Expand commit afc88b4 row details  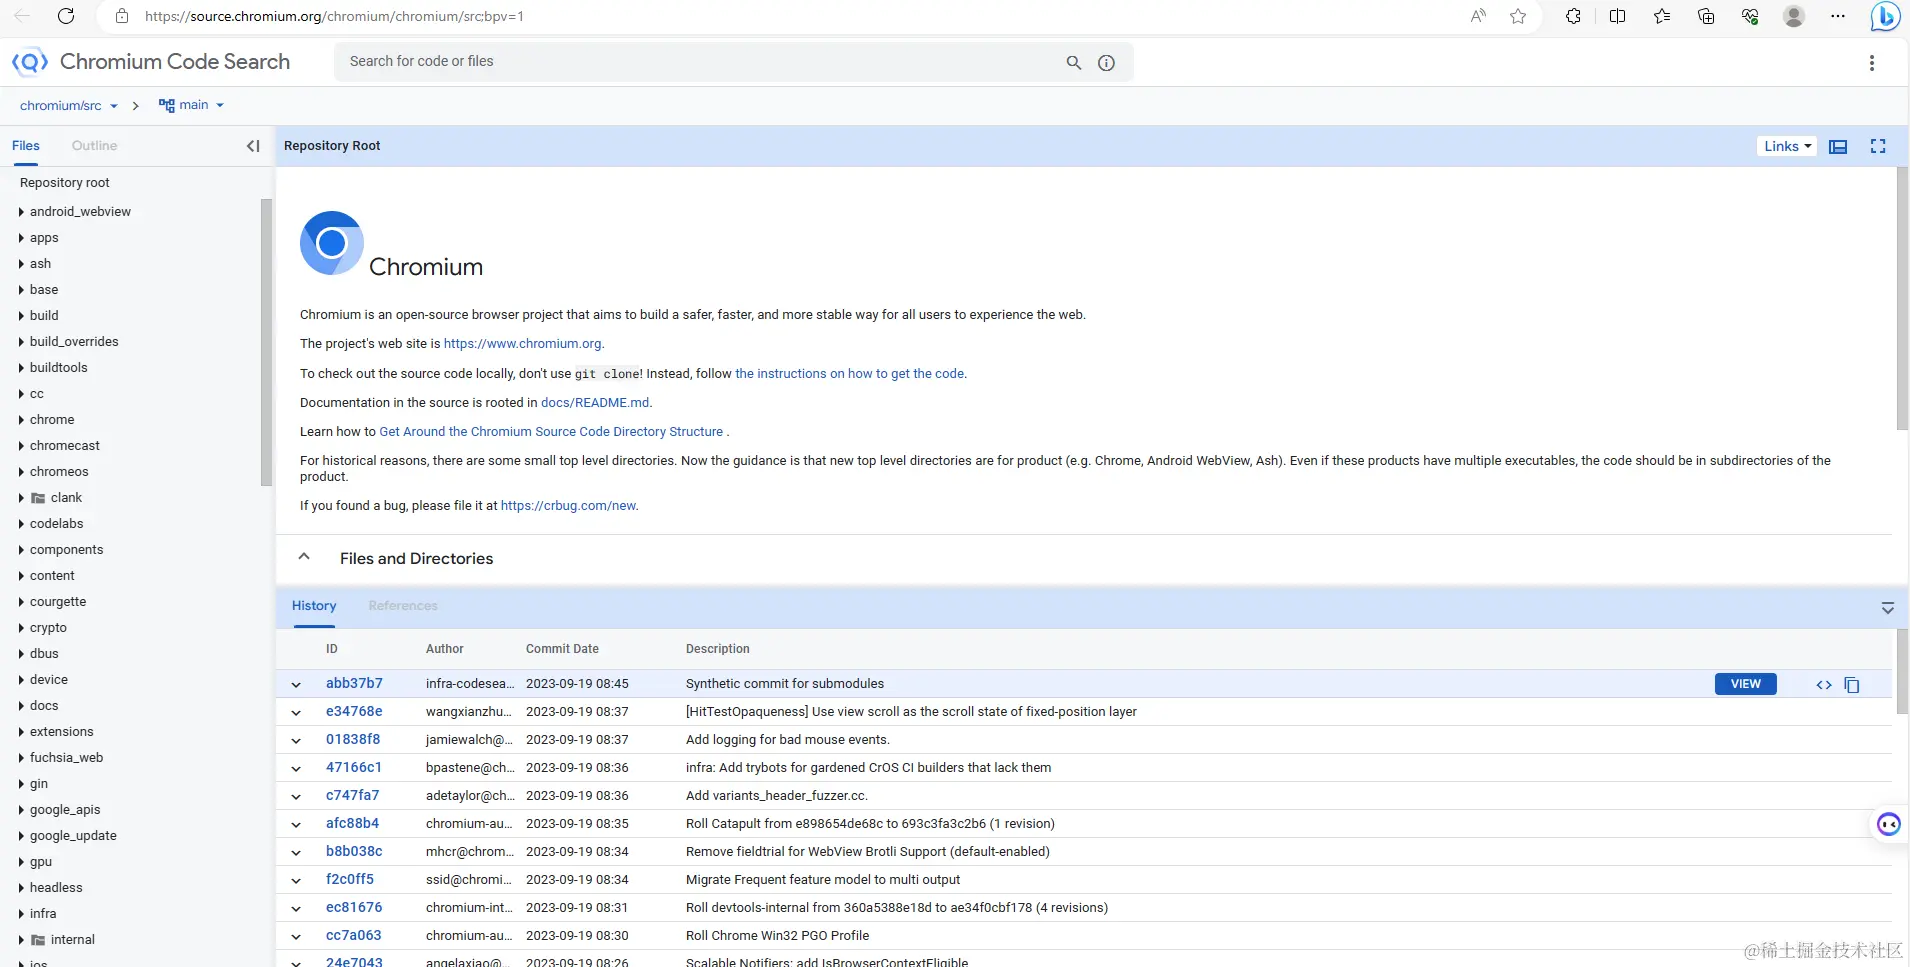point(296,825)
